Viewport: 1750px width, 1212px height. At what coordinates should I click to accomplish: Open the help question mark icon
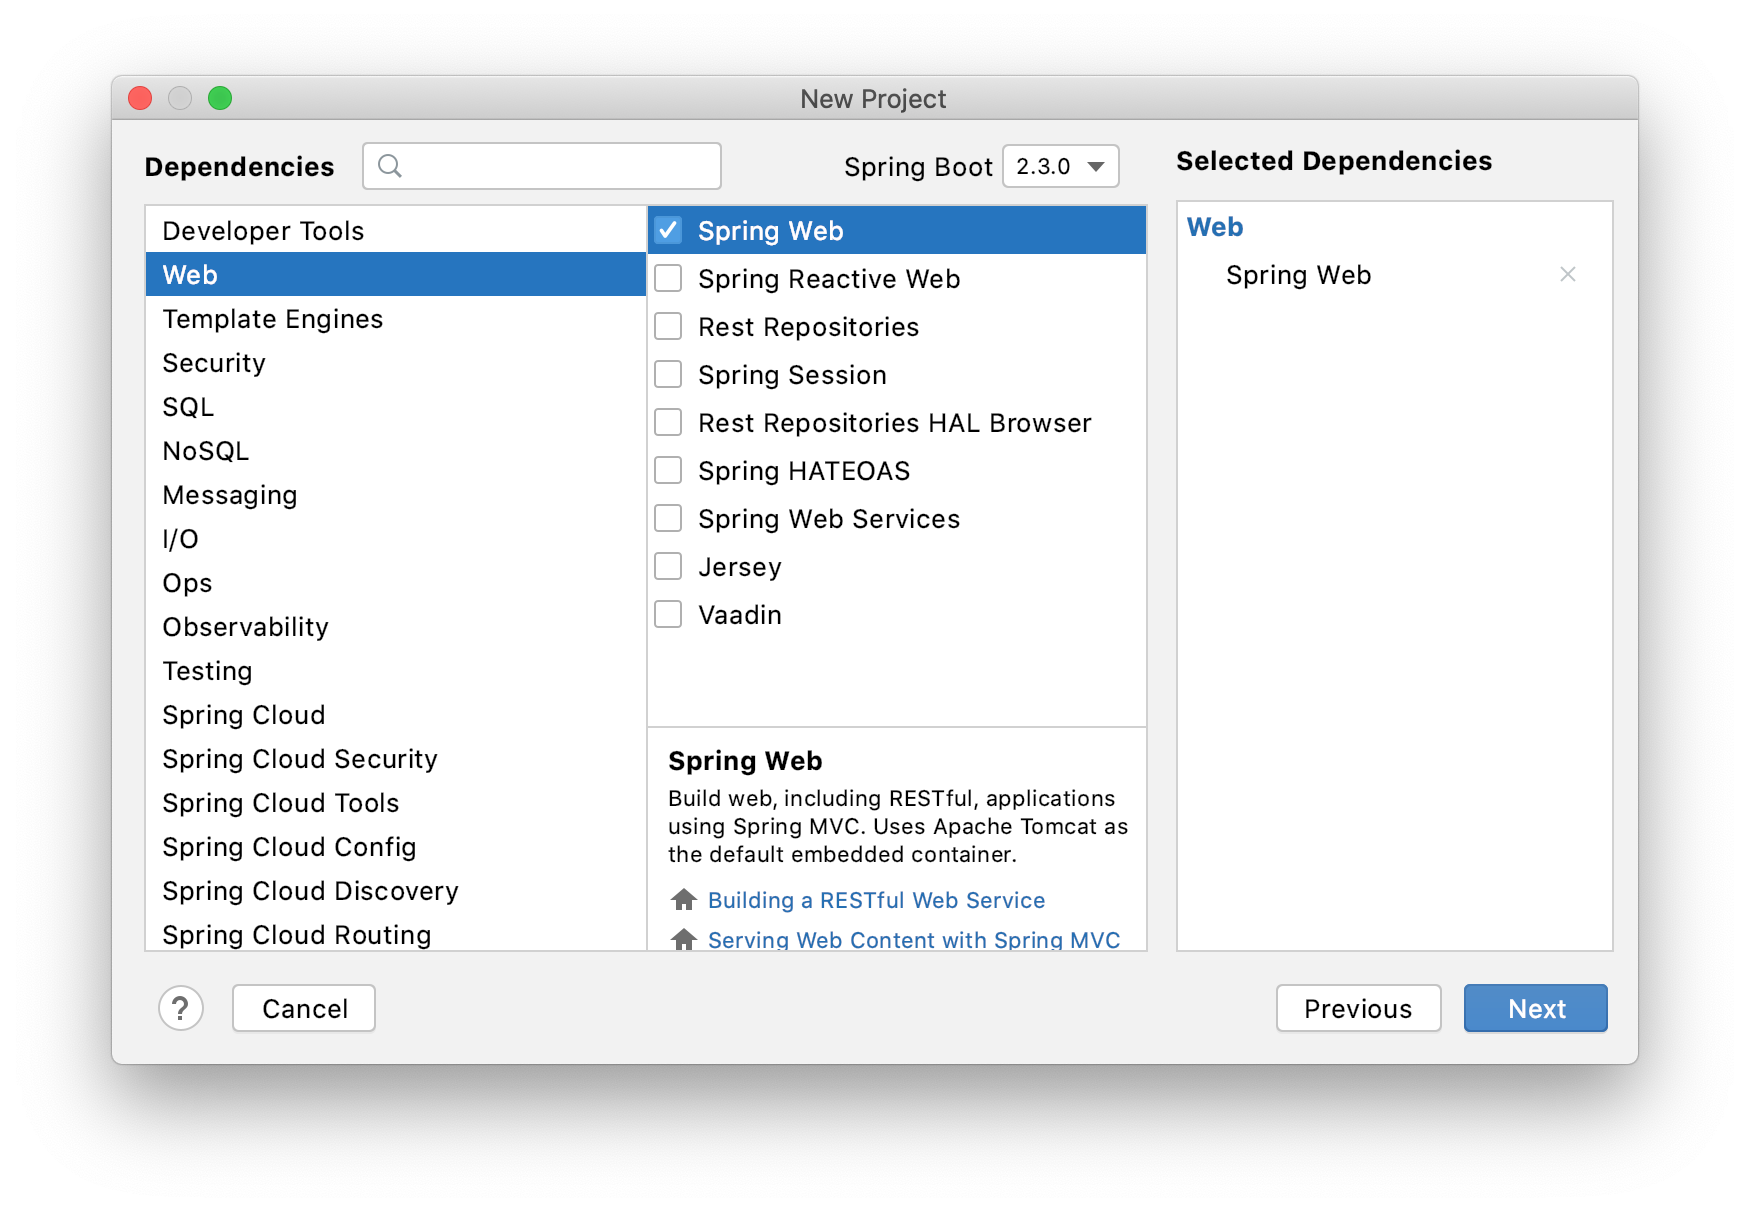point(181,1008)
